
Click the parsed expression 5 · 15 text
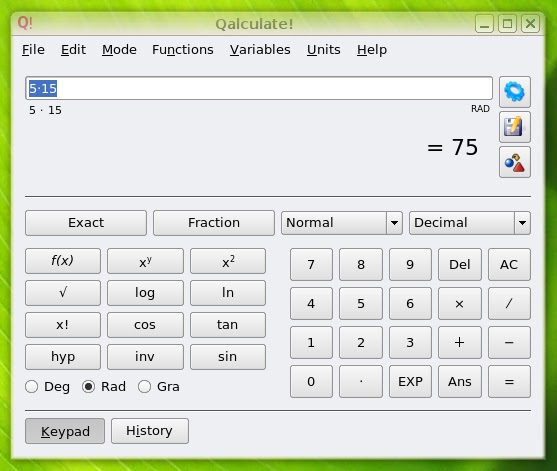45,110
